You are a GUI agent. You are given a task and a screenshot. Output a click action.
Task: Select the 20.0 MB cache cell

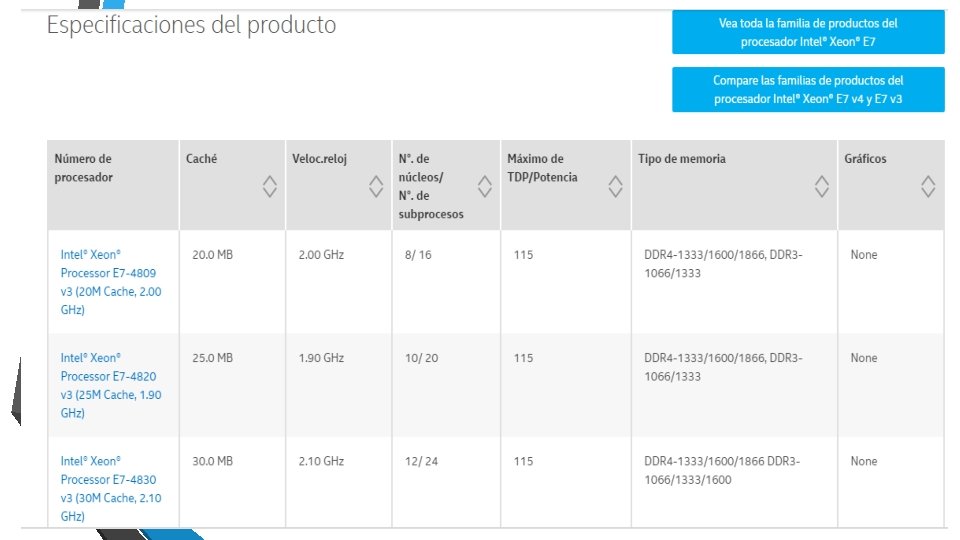(212, 255)
